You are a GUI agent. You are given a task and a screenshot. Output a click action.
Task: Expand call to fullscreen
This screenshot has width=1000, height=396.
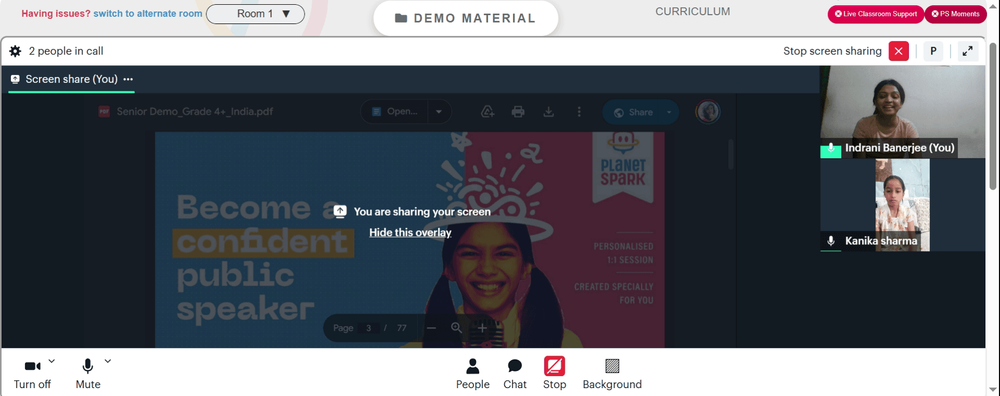[x=967, y=51]
